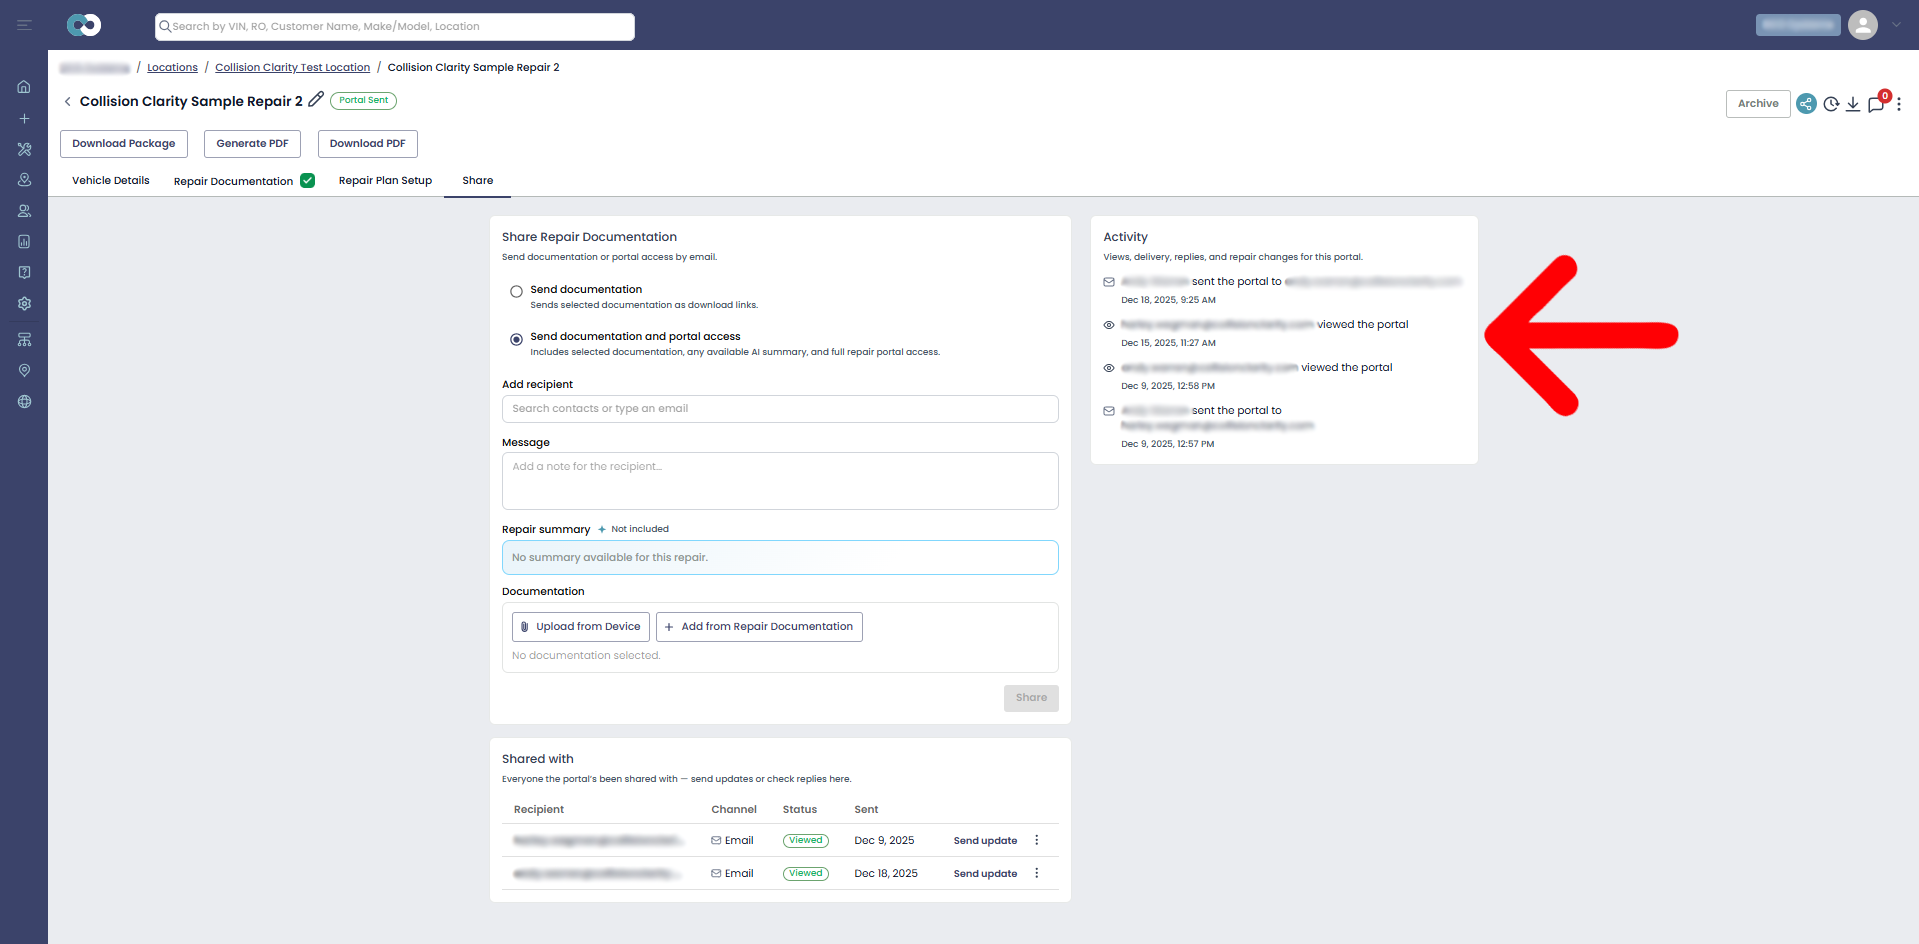Open row options for Dec 9 recipient
The image size is (1919, 944).
(x=1037, y=840)
